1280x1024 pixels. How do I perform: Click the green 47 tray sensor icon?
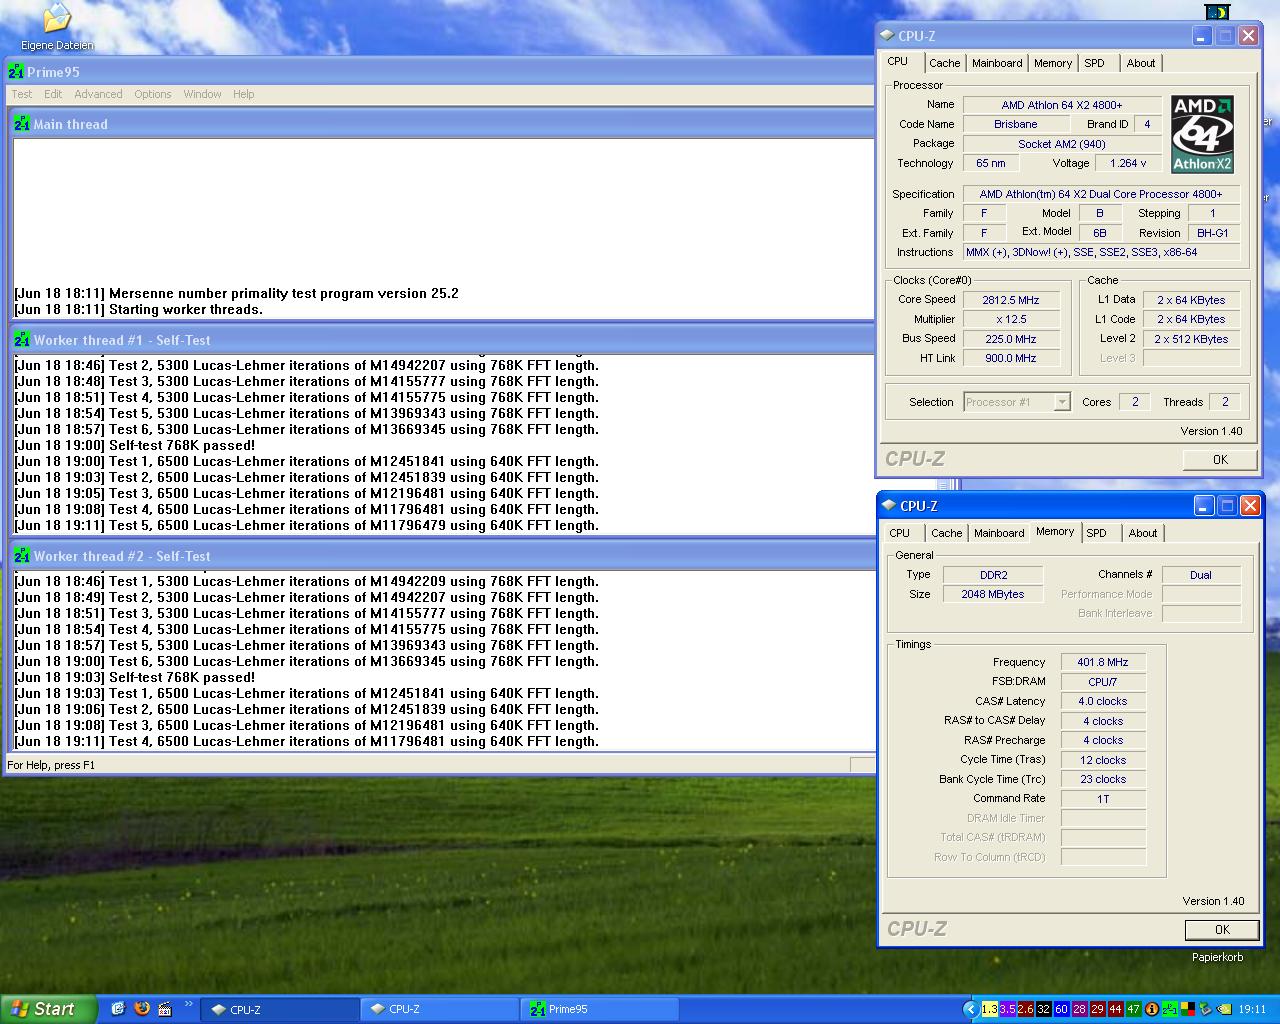tap(1134, 1009)
